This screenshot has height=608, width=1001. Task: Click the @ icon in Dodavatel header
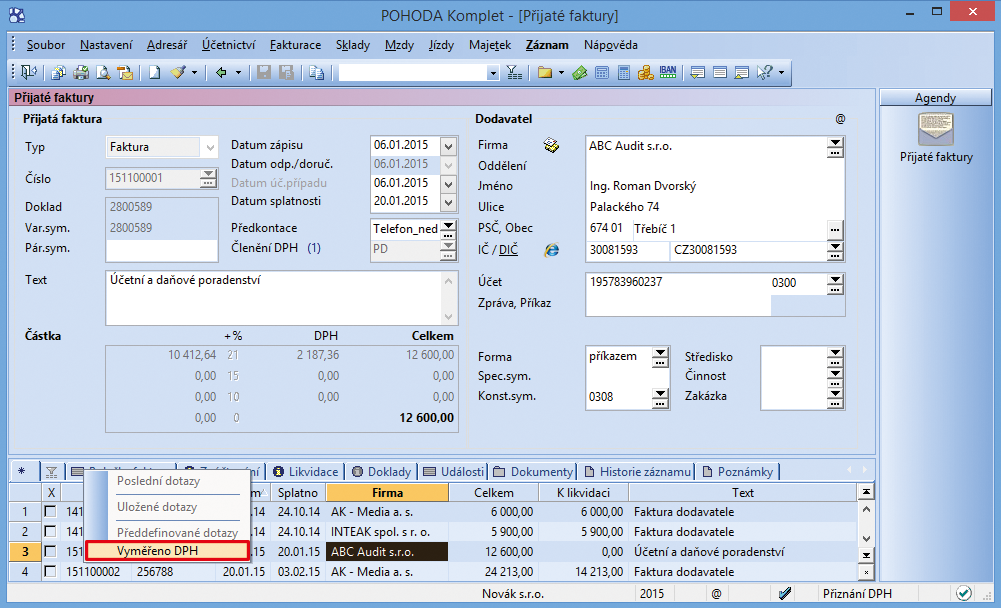coord(840,119)
